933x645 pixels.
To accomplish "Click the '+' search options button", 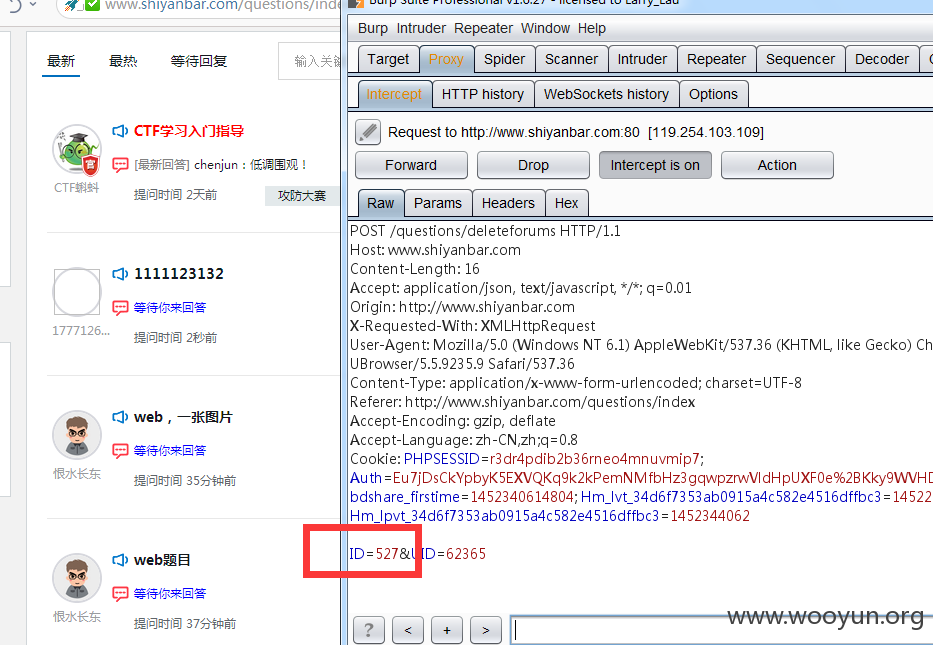I will (x=447, y=630).
